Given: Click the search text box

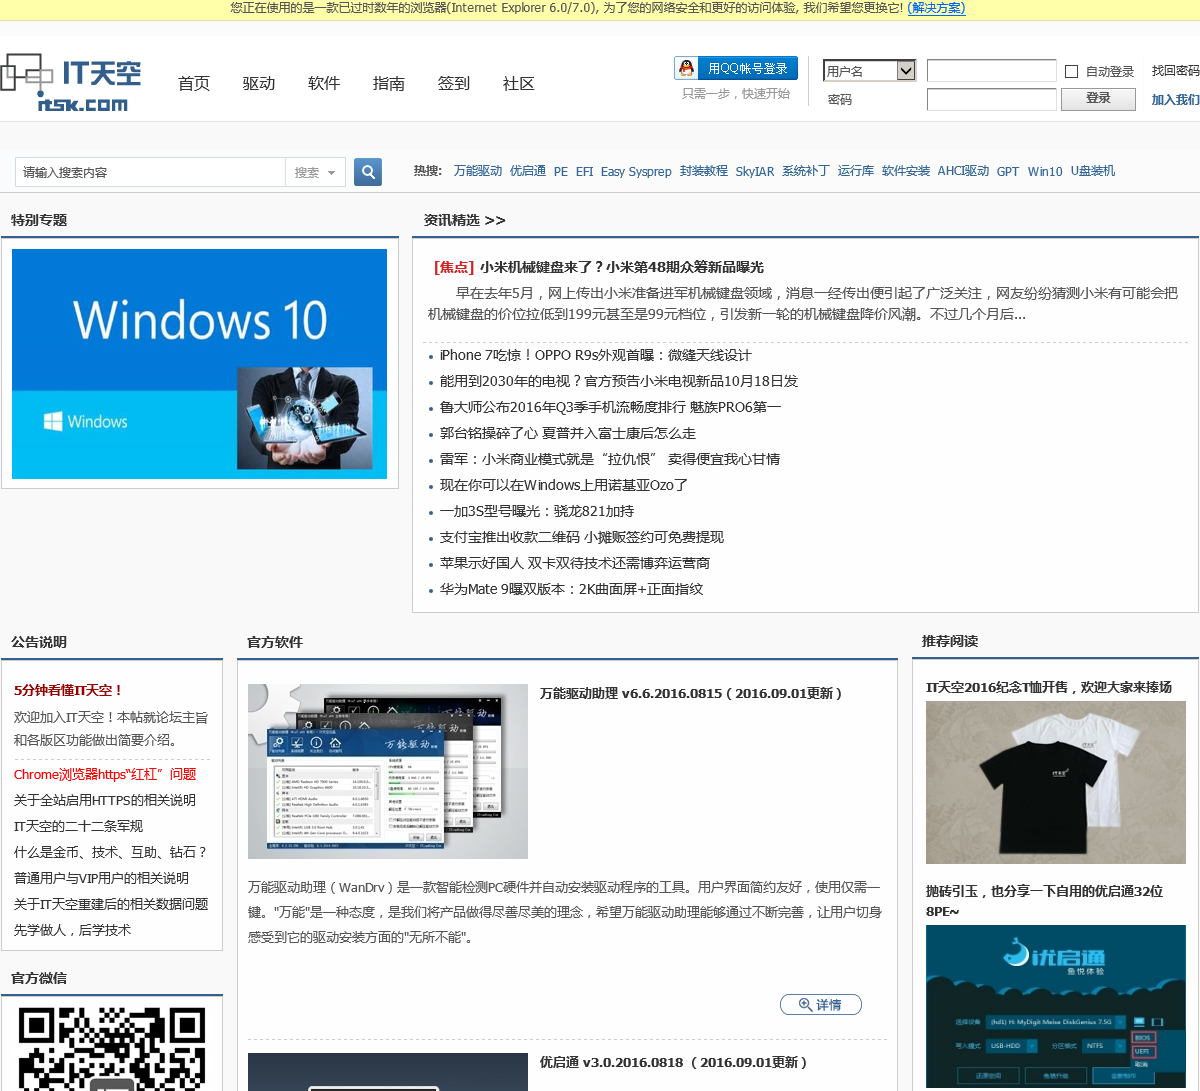Looking at the screenshot, I should click(x=151, y=172).
